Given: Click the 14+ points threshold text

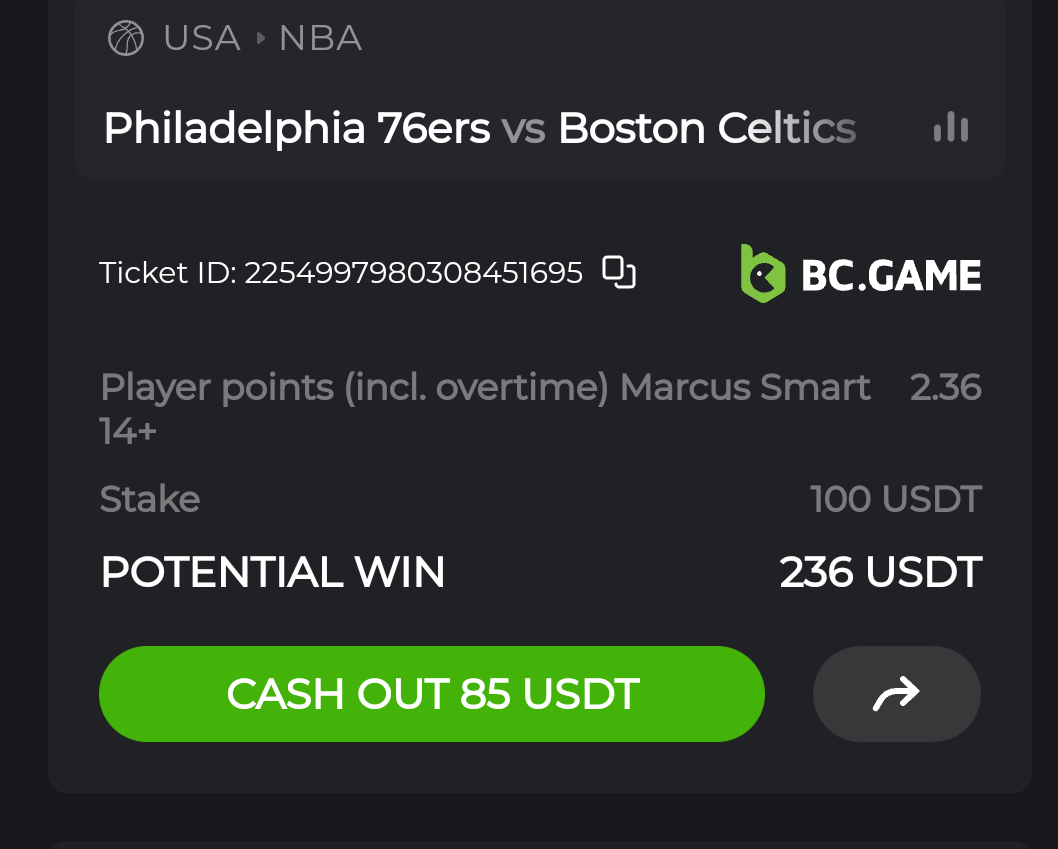Looking at the screenshot, I should click(x=128, y=430).
